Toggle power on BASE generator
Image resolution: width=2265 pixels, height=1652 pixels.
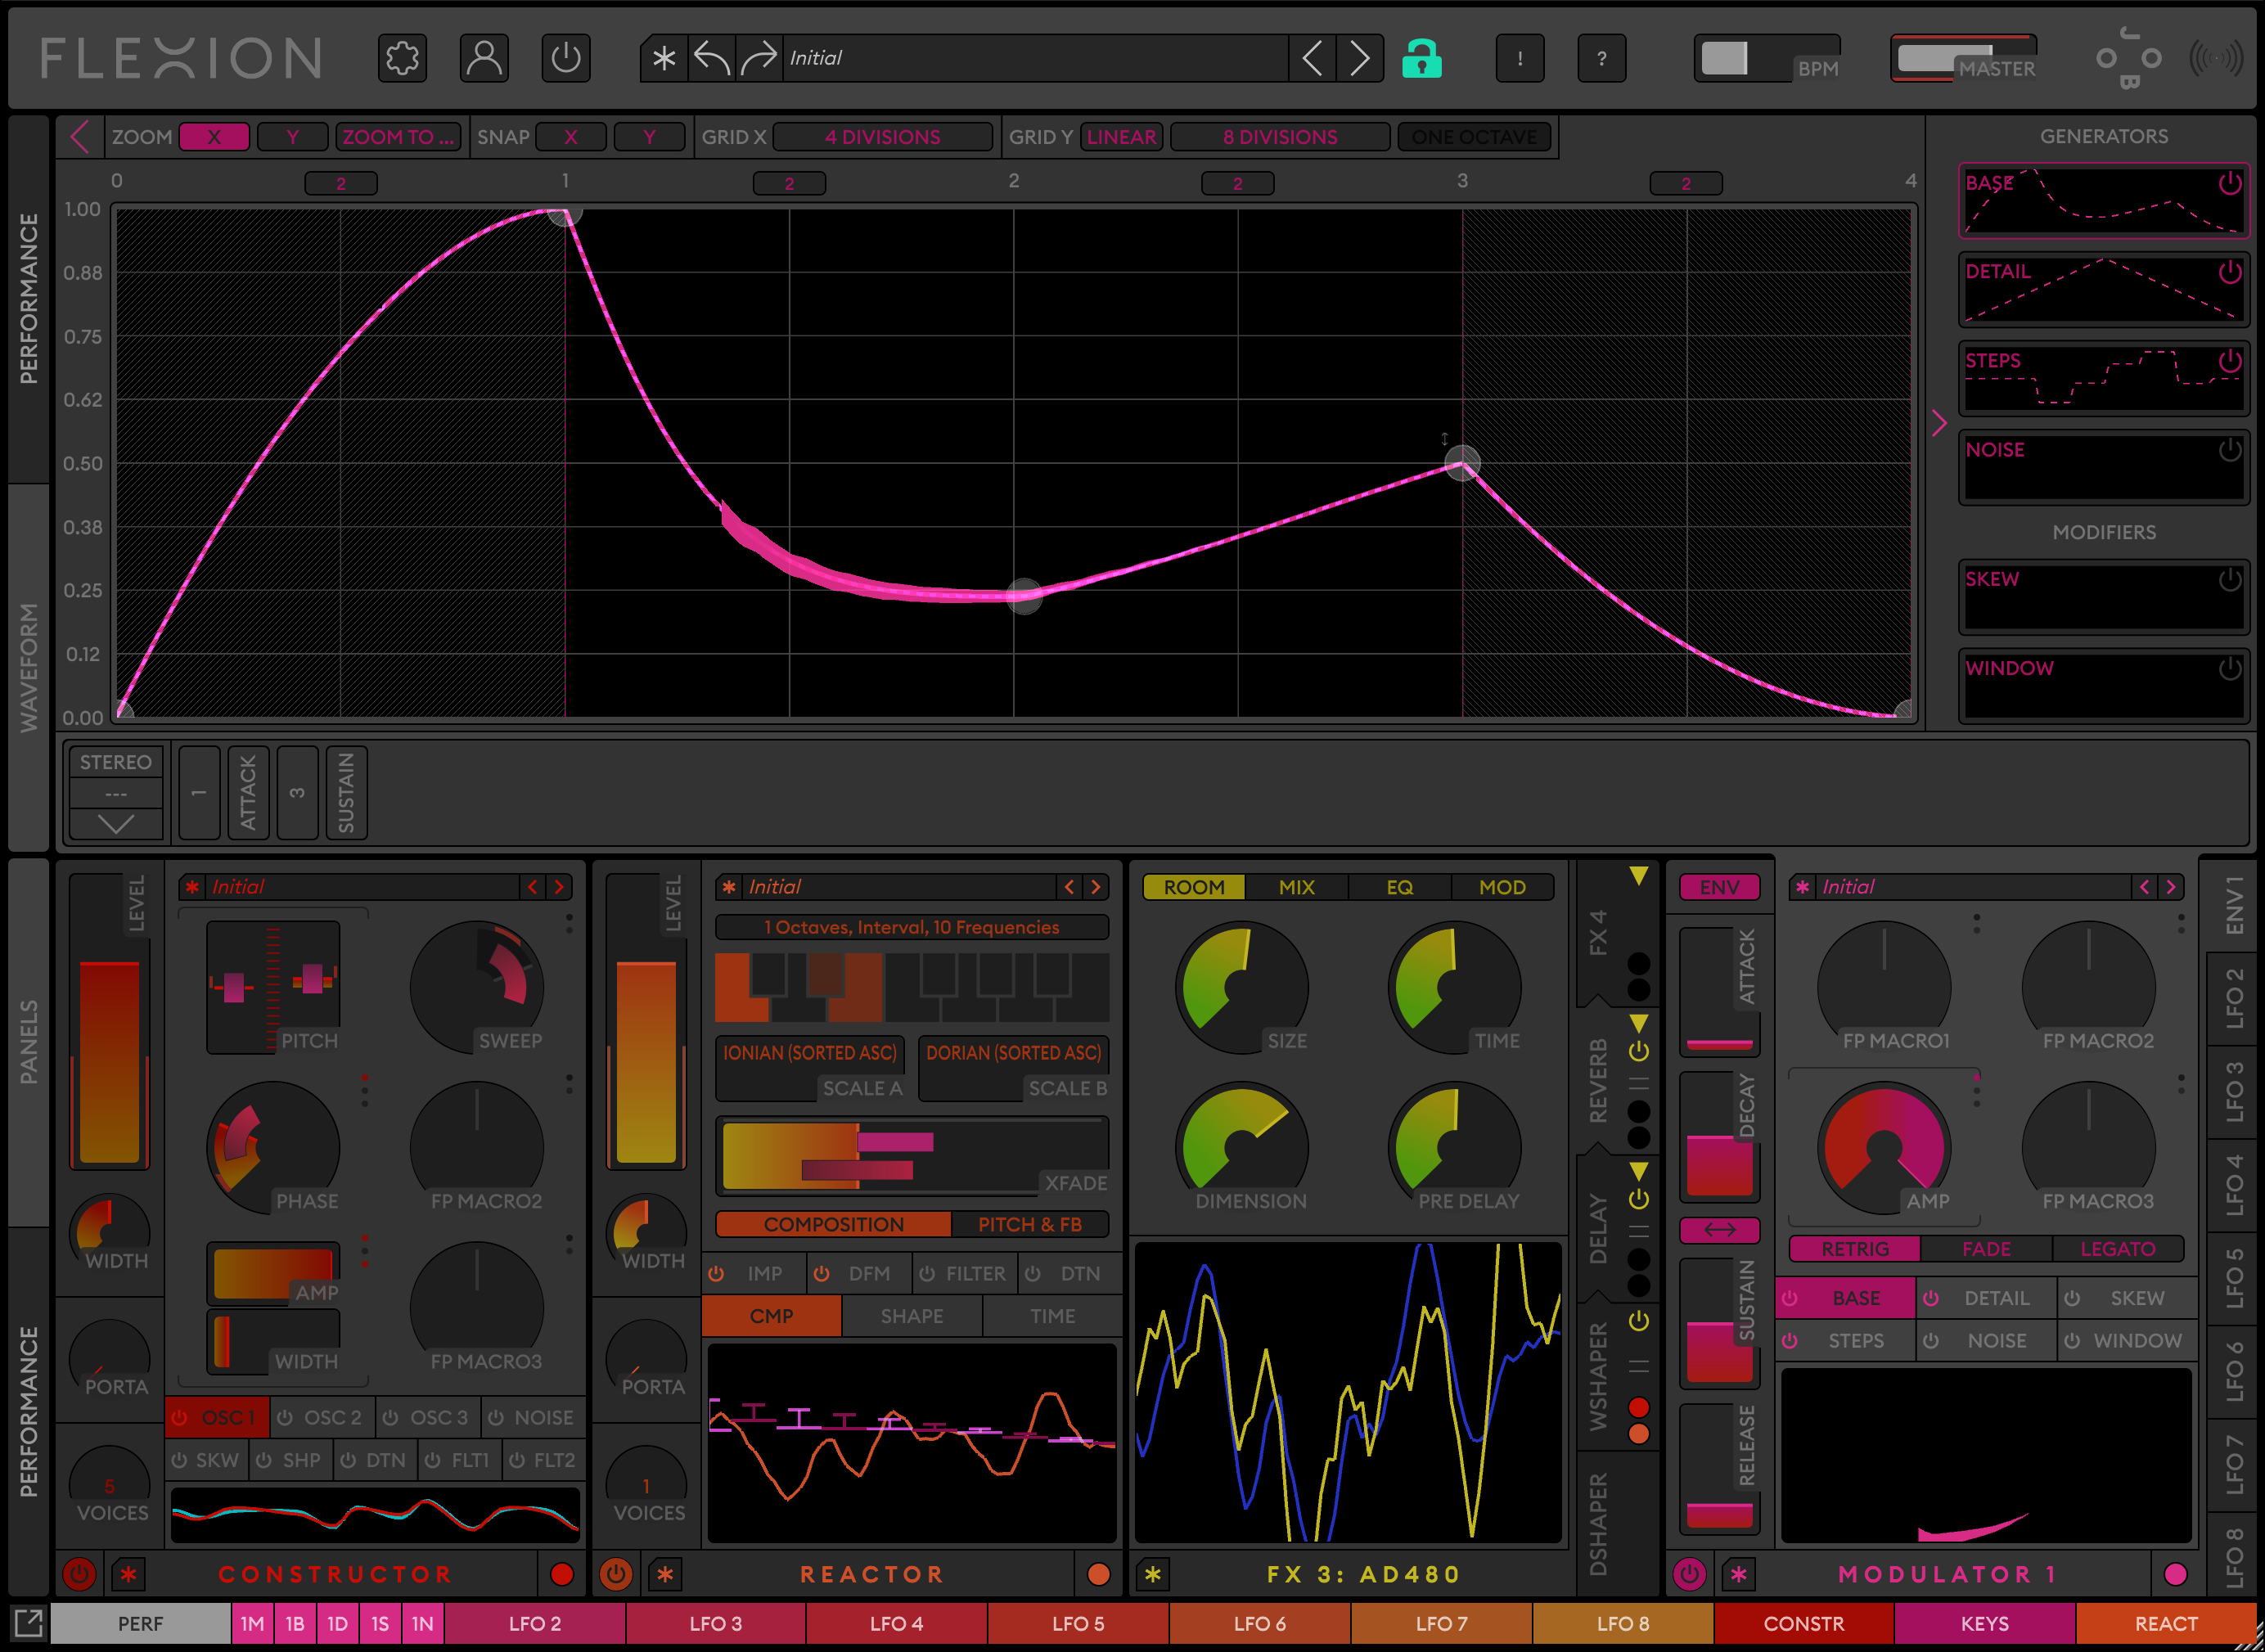coord(2229,184)
